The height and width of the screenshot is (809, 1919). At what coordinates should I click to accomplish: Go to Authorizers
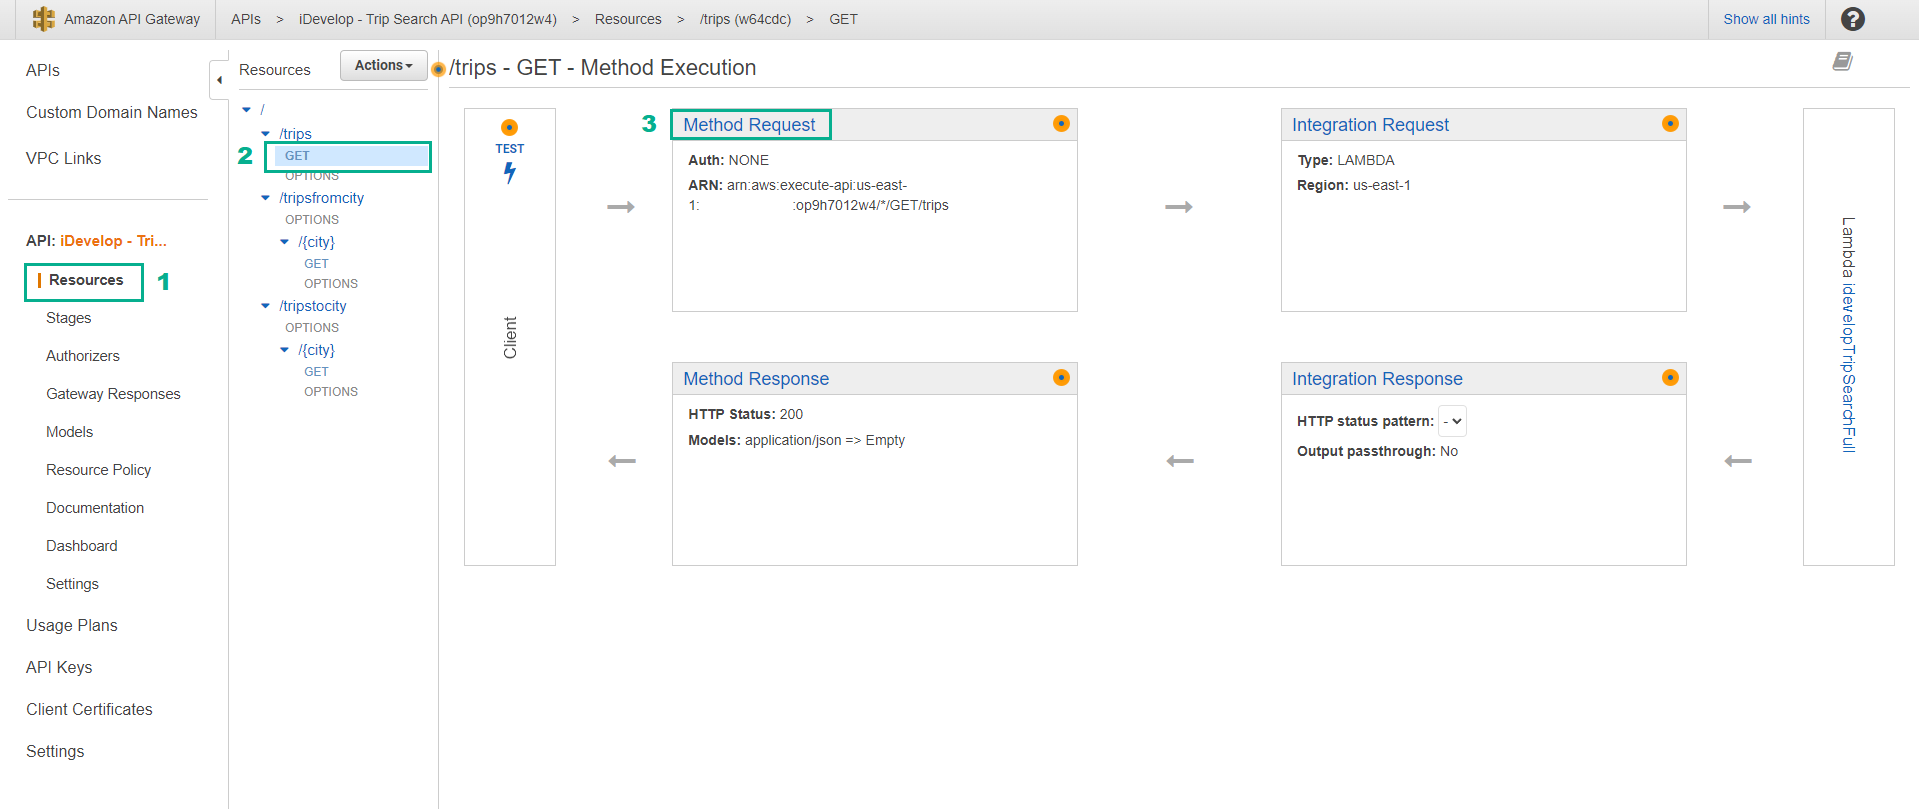pyautogui.click(x=83, y=356)
